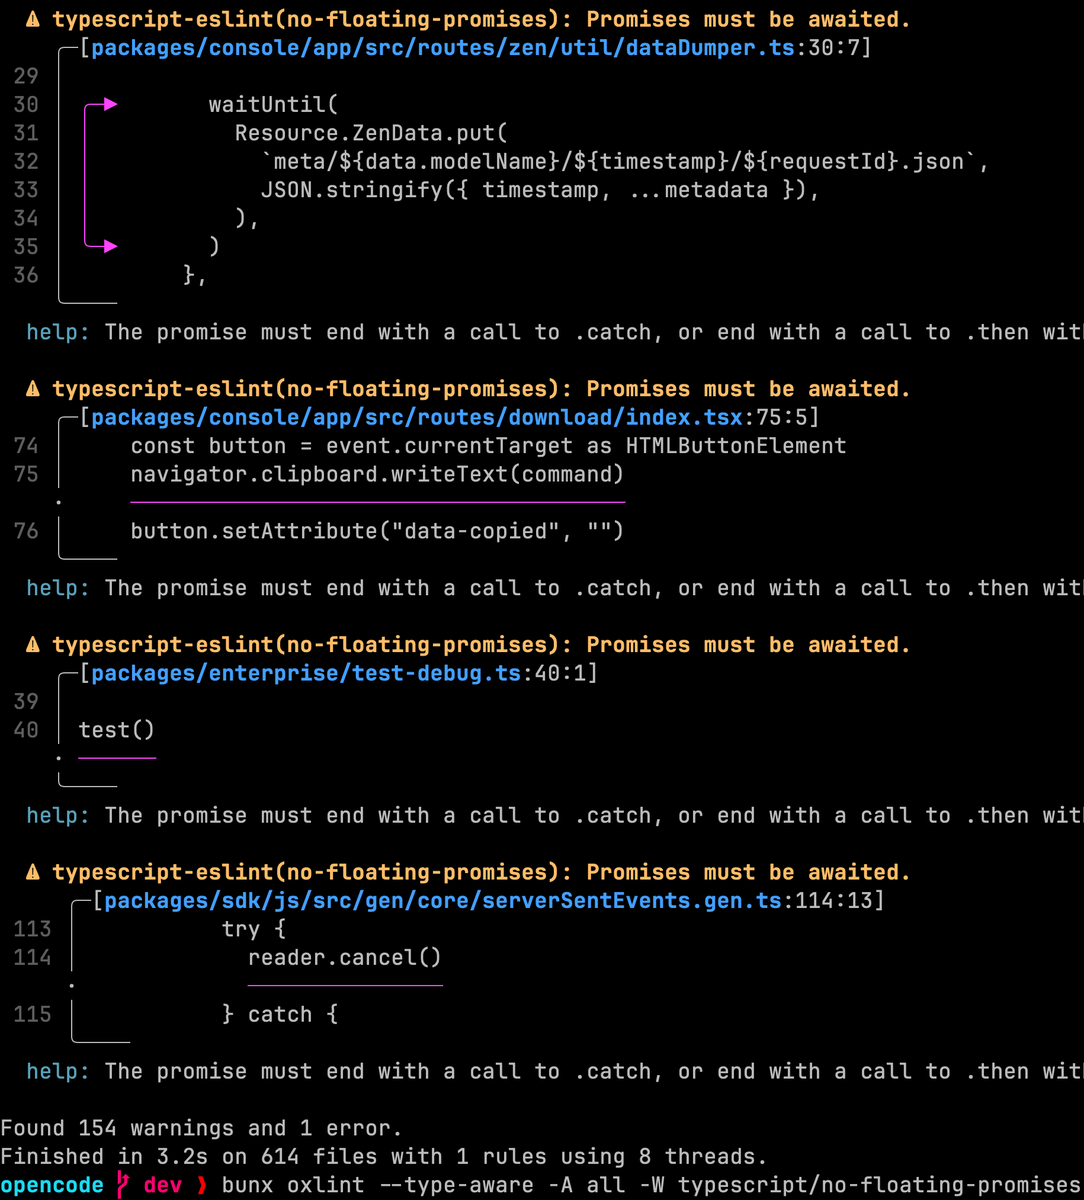Viewport: 1084px width, 1200px height.
Task: Click the ':114:13' location after serverSentEvents.gen.ts
Action: click(x=828, y=901)
